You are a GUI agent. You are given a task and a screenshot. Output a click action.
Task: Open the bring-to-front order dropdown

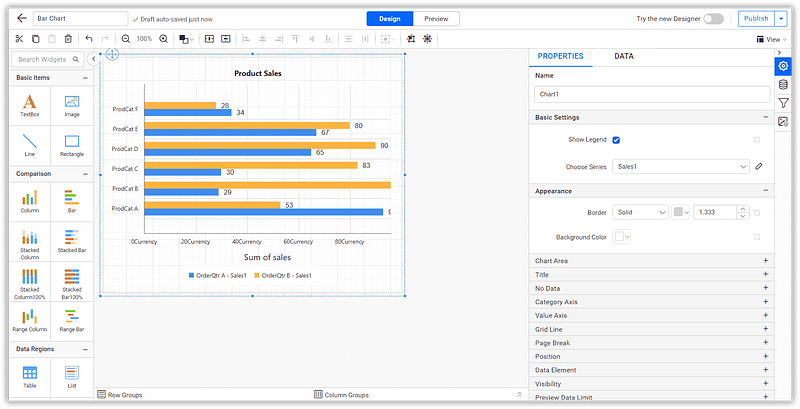tap(186, 39)
